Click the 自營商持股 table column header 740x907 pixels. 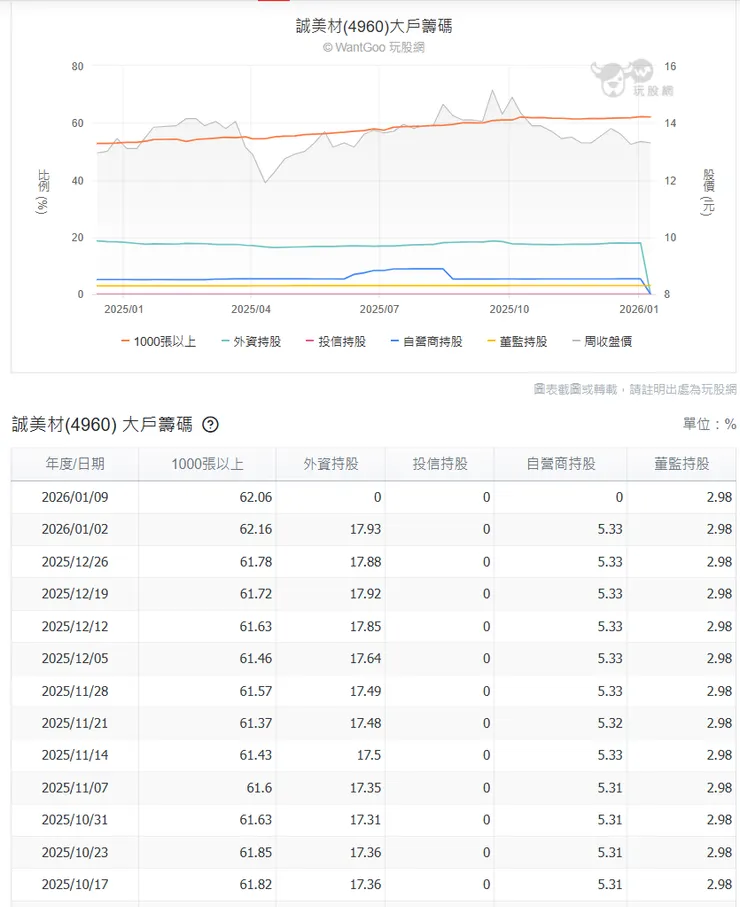tap(561, 464)
